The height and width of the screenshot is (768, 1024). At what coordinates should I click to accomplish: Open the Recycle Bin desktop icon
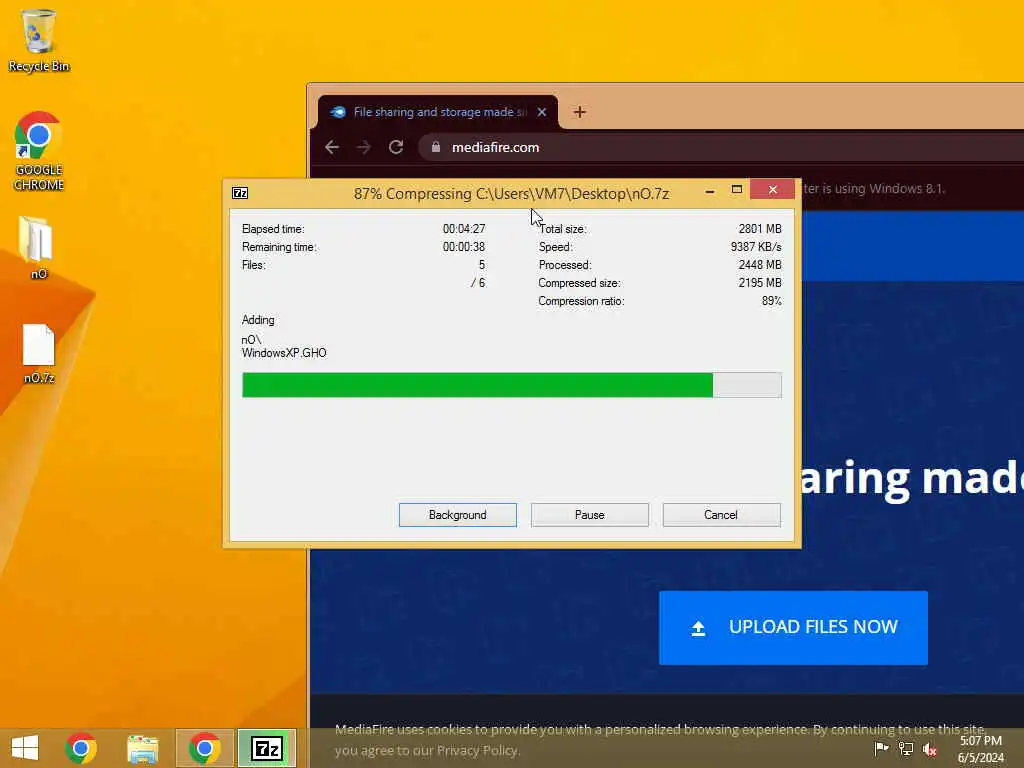click(39, 40)
